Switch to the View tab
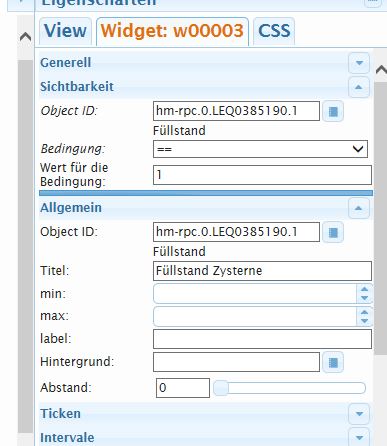 65,31
